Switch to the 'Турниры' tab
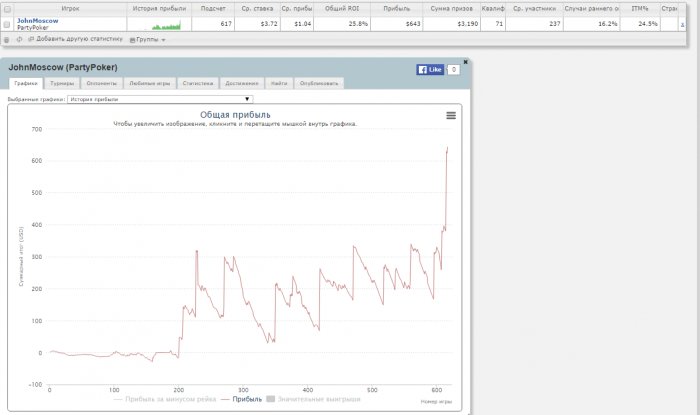This screenshot has height=415, width=700. pyautogui.click(x=61, y=83)
